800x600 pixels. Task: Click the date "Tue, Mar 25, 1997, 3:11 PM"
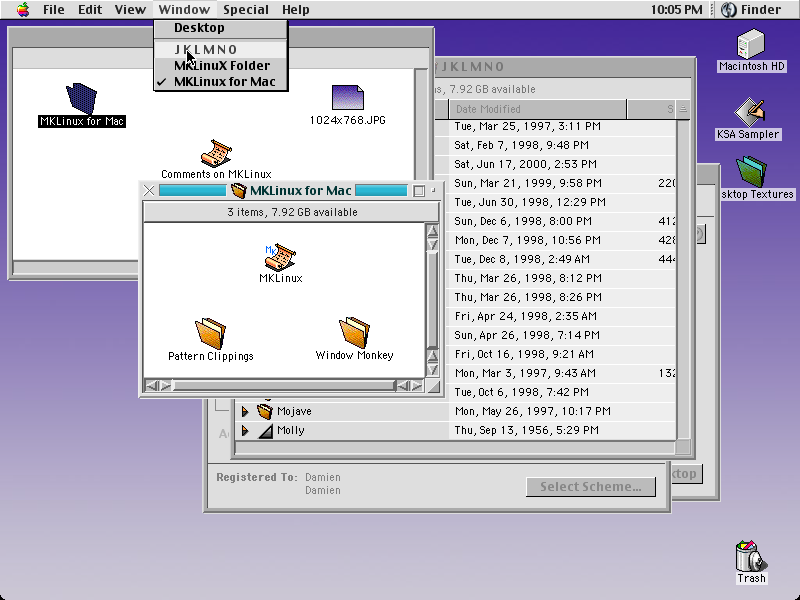coord(528,127)
